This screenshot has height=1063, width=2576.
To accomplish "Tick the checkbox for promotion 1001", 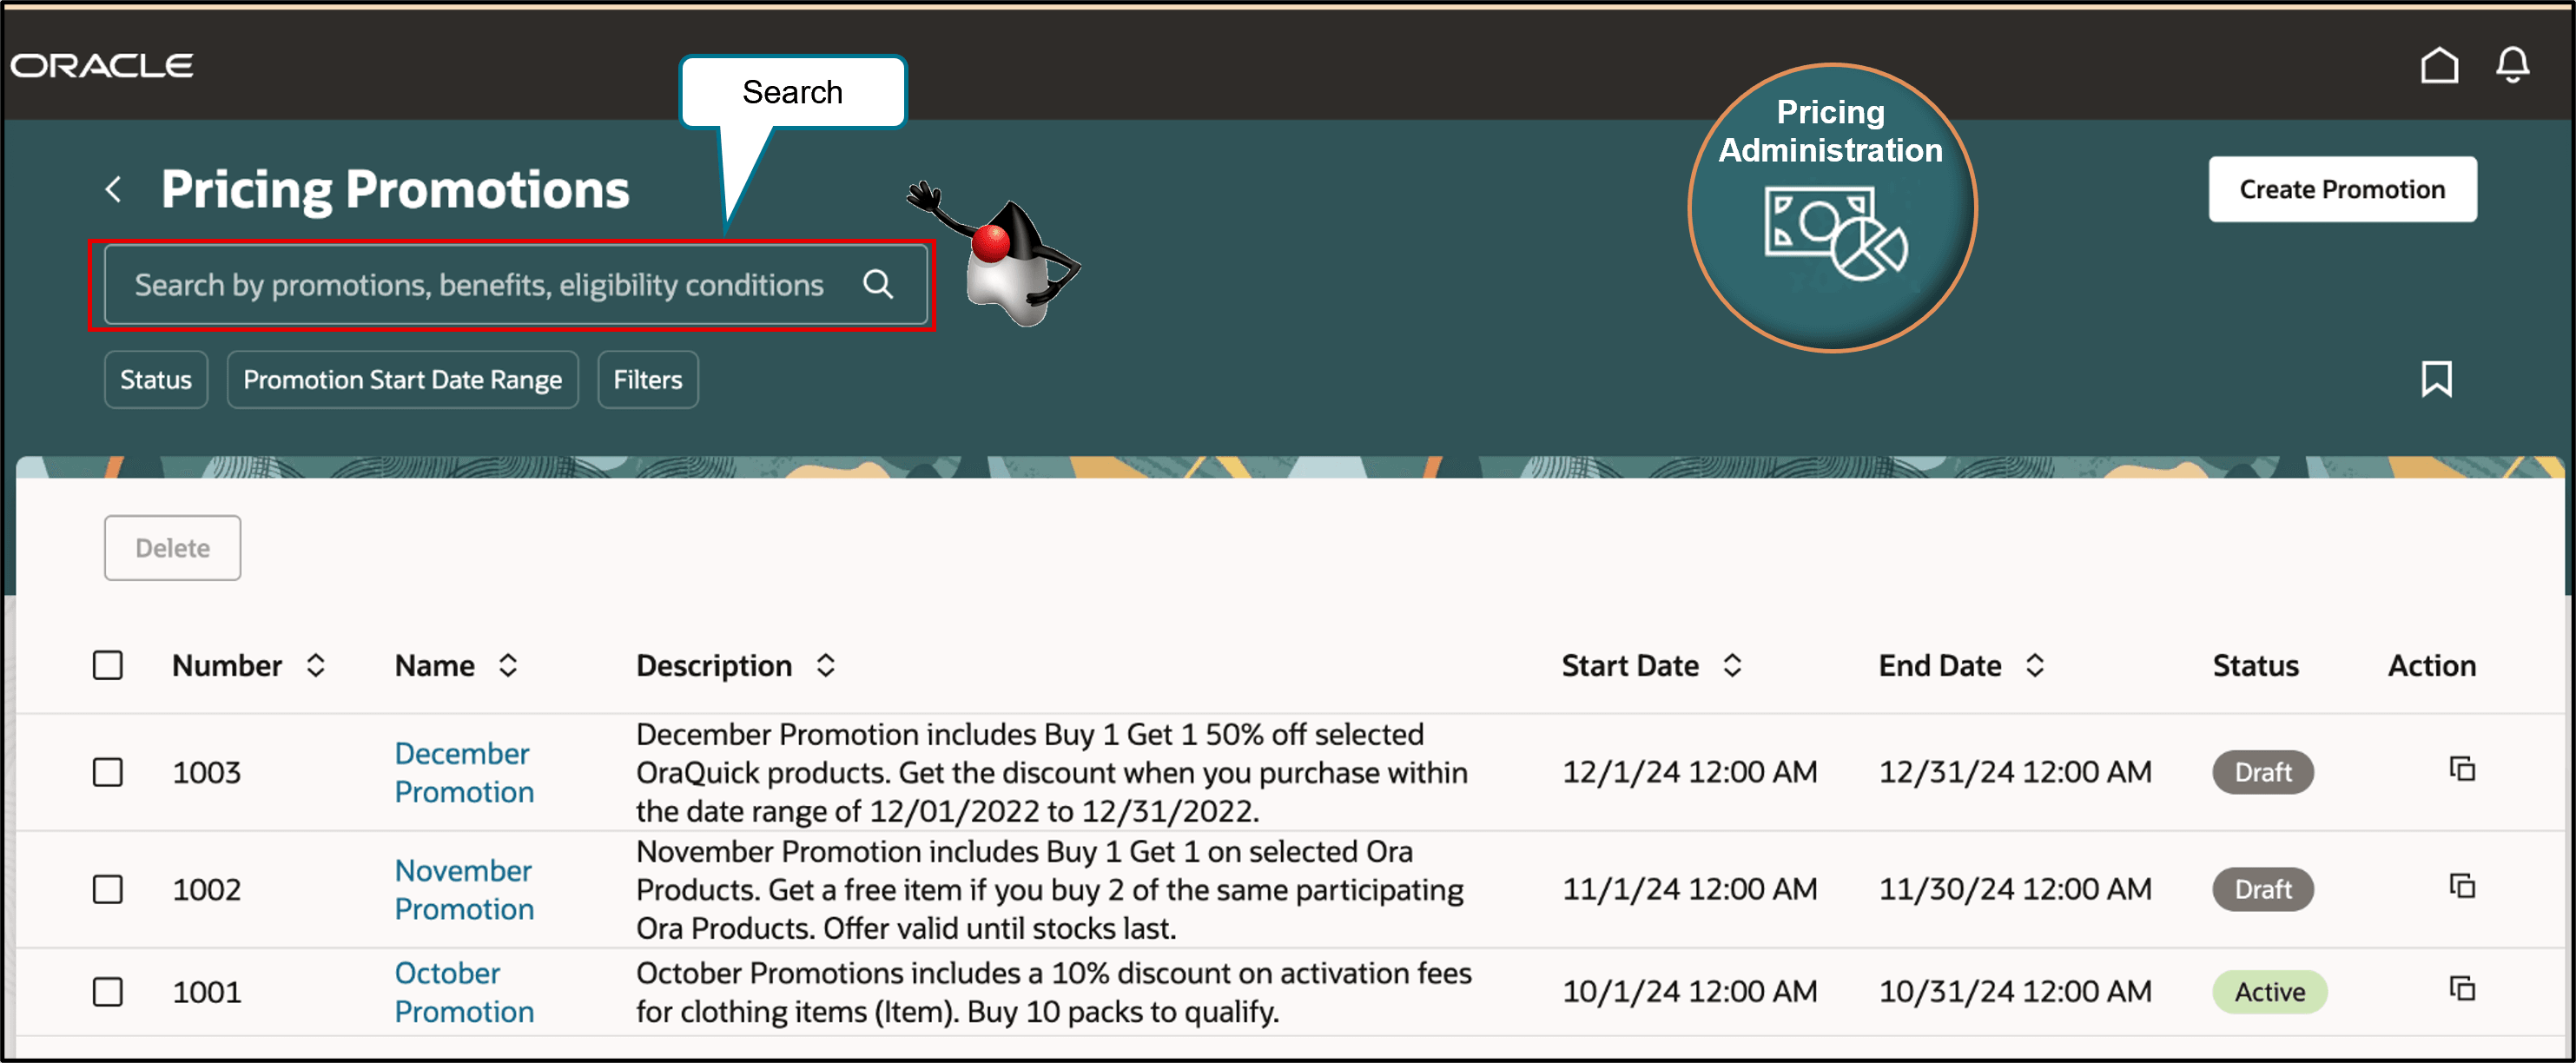I will click(x=108, y=992).
